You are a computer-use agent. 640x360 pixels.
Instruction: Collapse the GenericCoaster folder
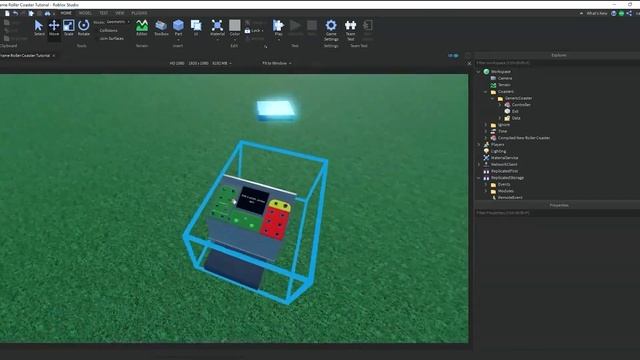(x=493, y=98)
